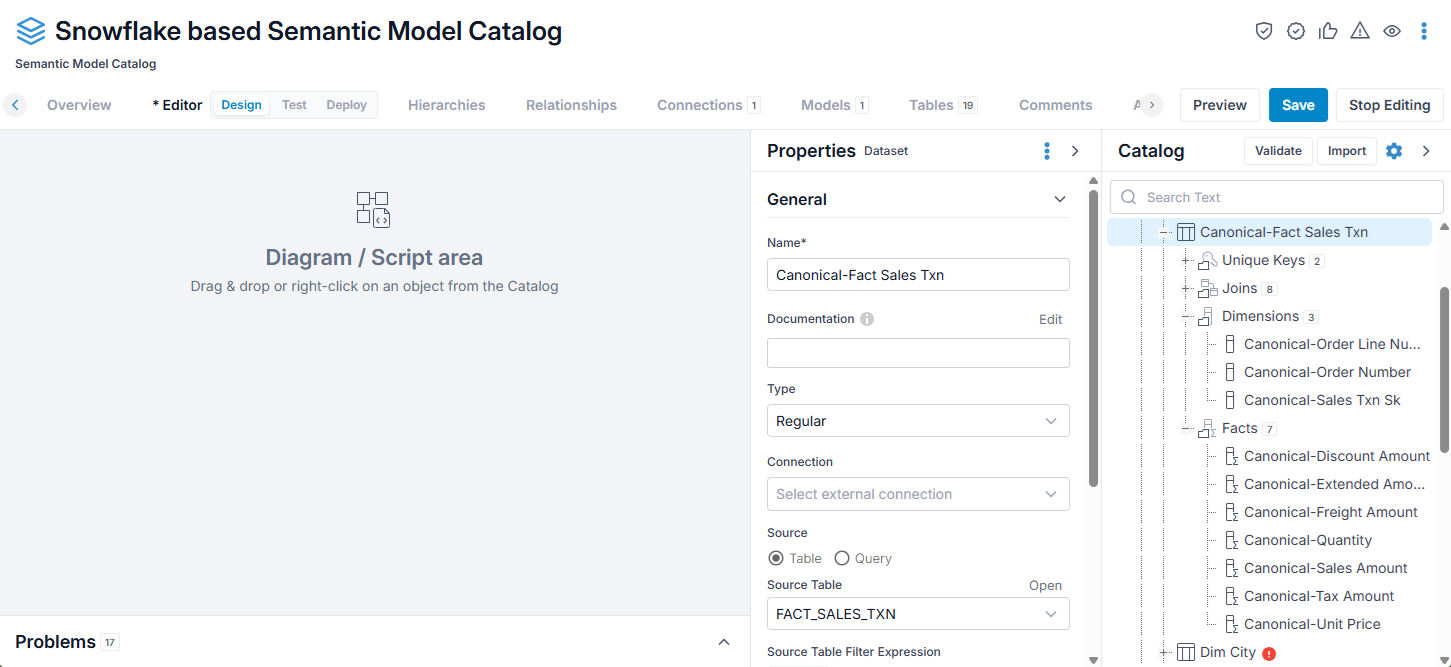1451x667 pixels.
Task: Click the Import button
Action: (x=1347, y=151)
